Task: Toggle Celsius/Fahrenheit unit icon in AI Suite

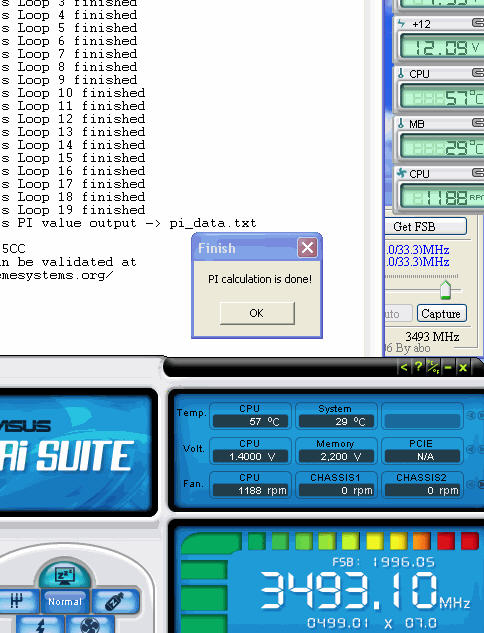Action: coord(433,367)
